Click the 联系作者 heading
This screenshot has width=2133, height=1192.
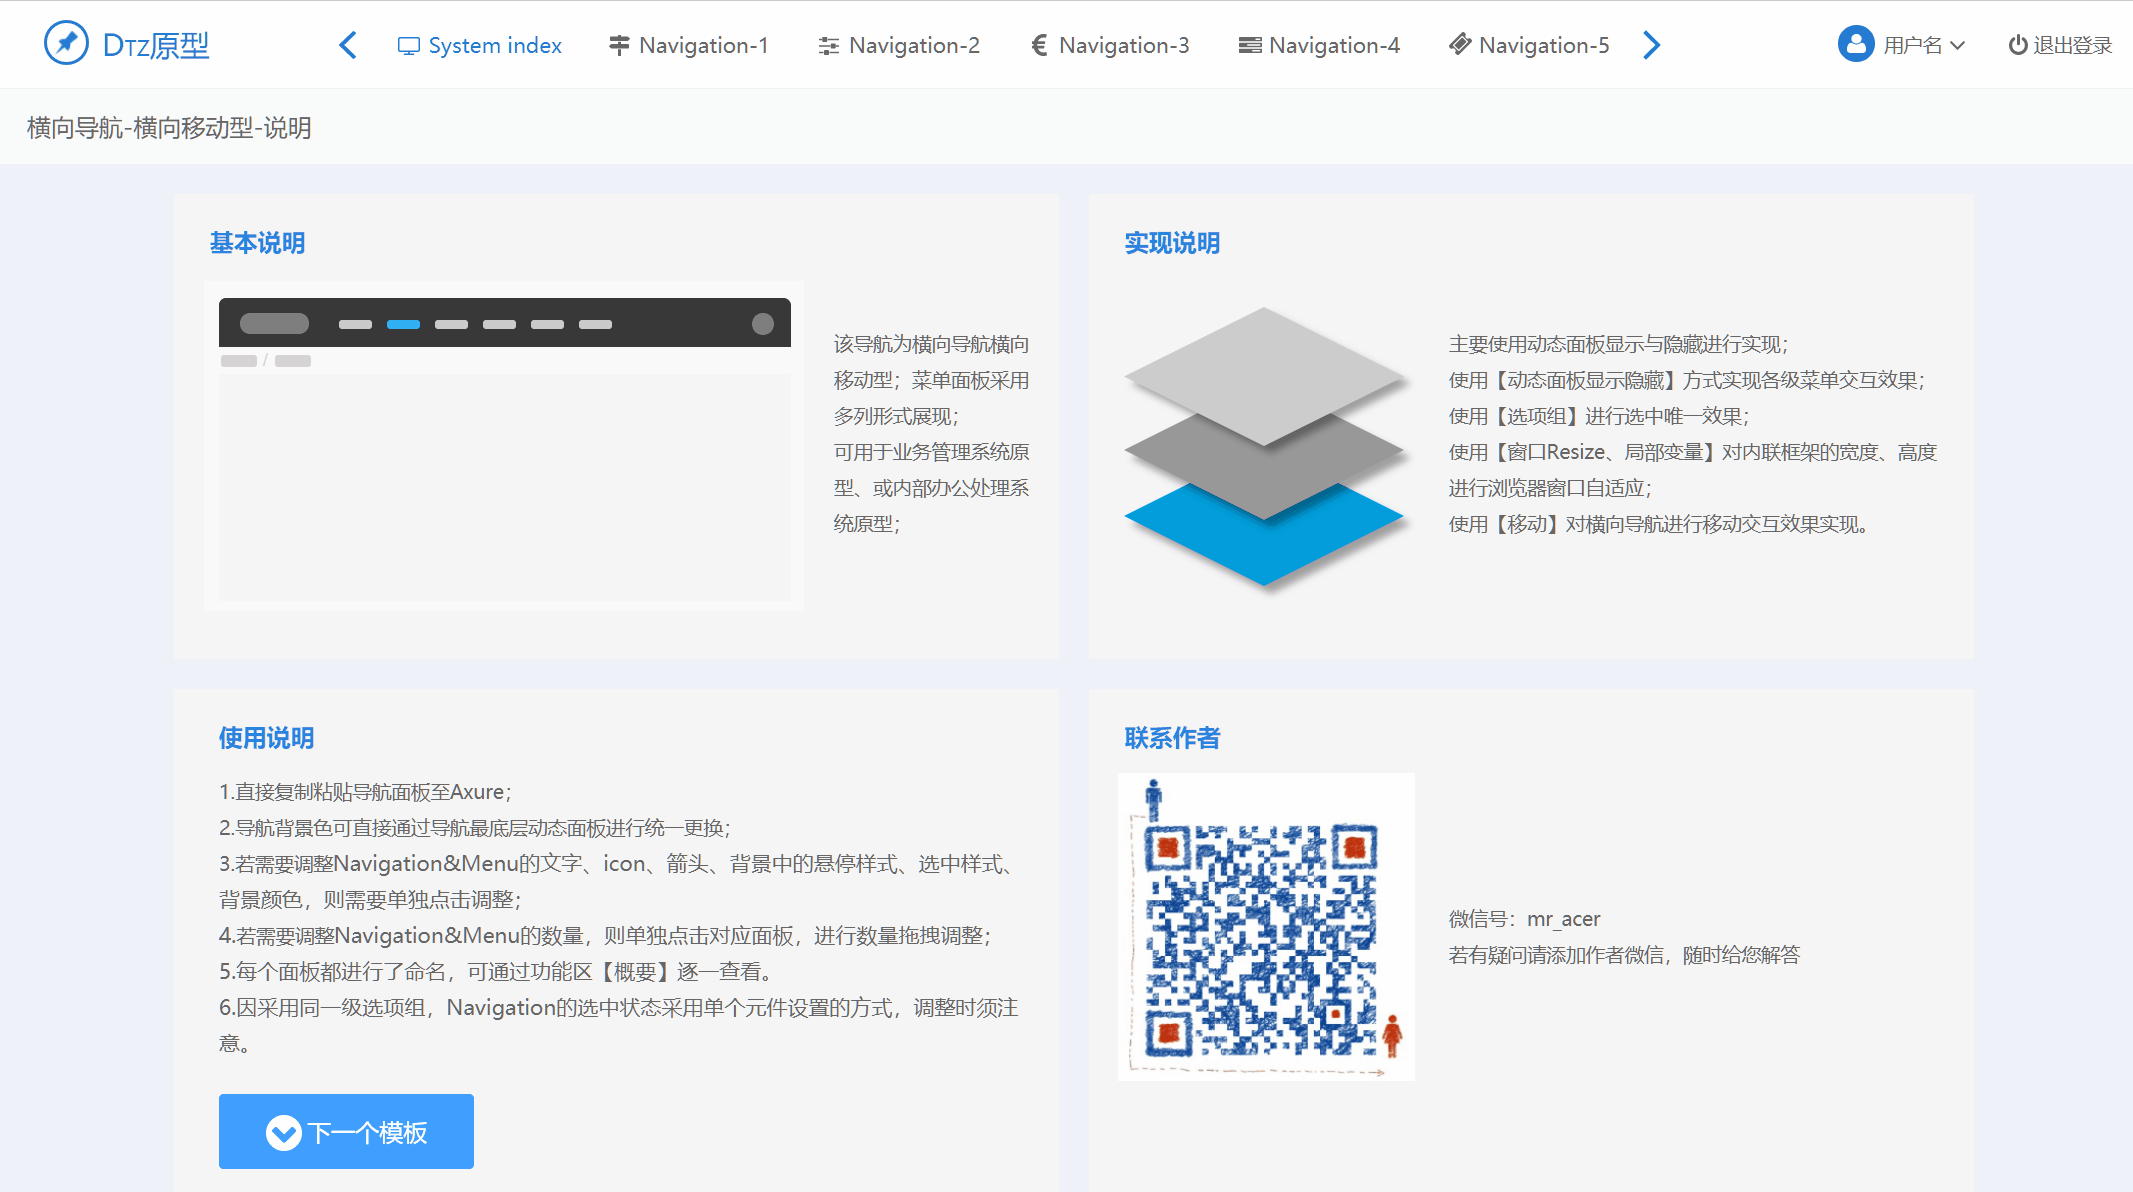pos(1172,738)
